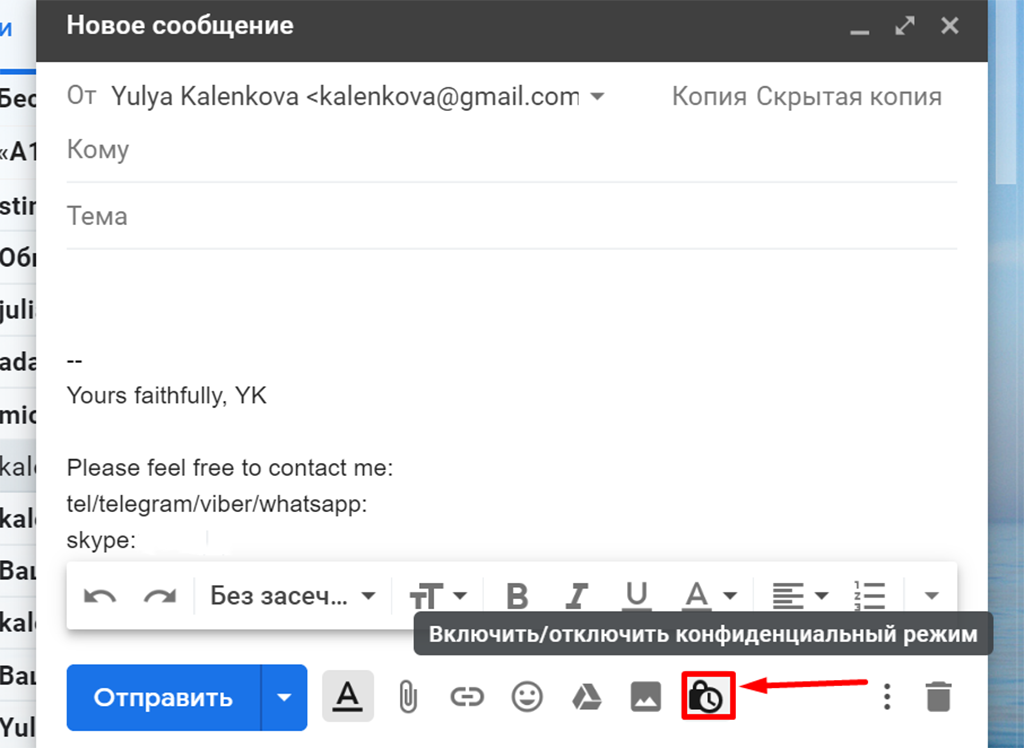
Task: Expand the send options arrow beside Отправить
Action: 285,697
